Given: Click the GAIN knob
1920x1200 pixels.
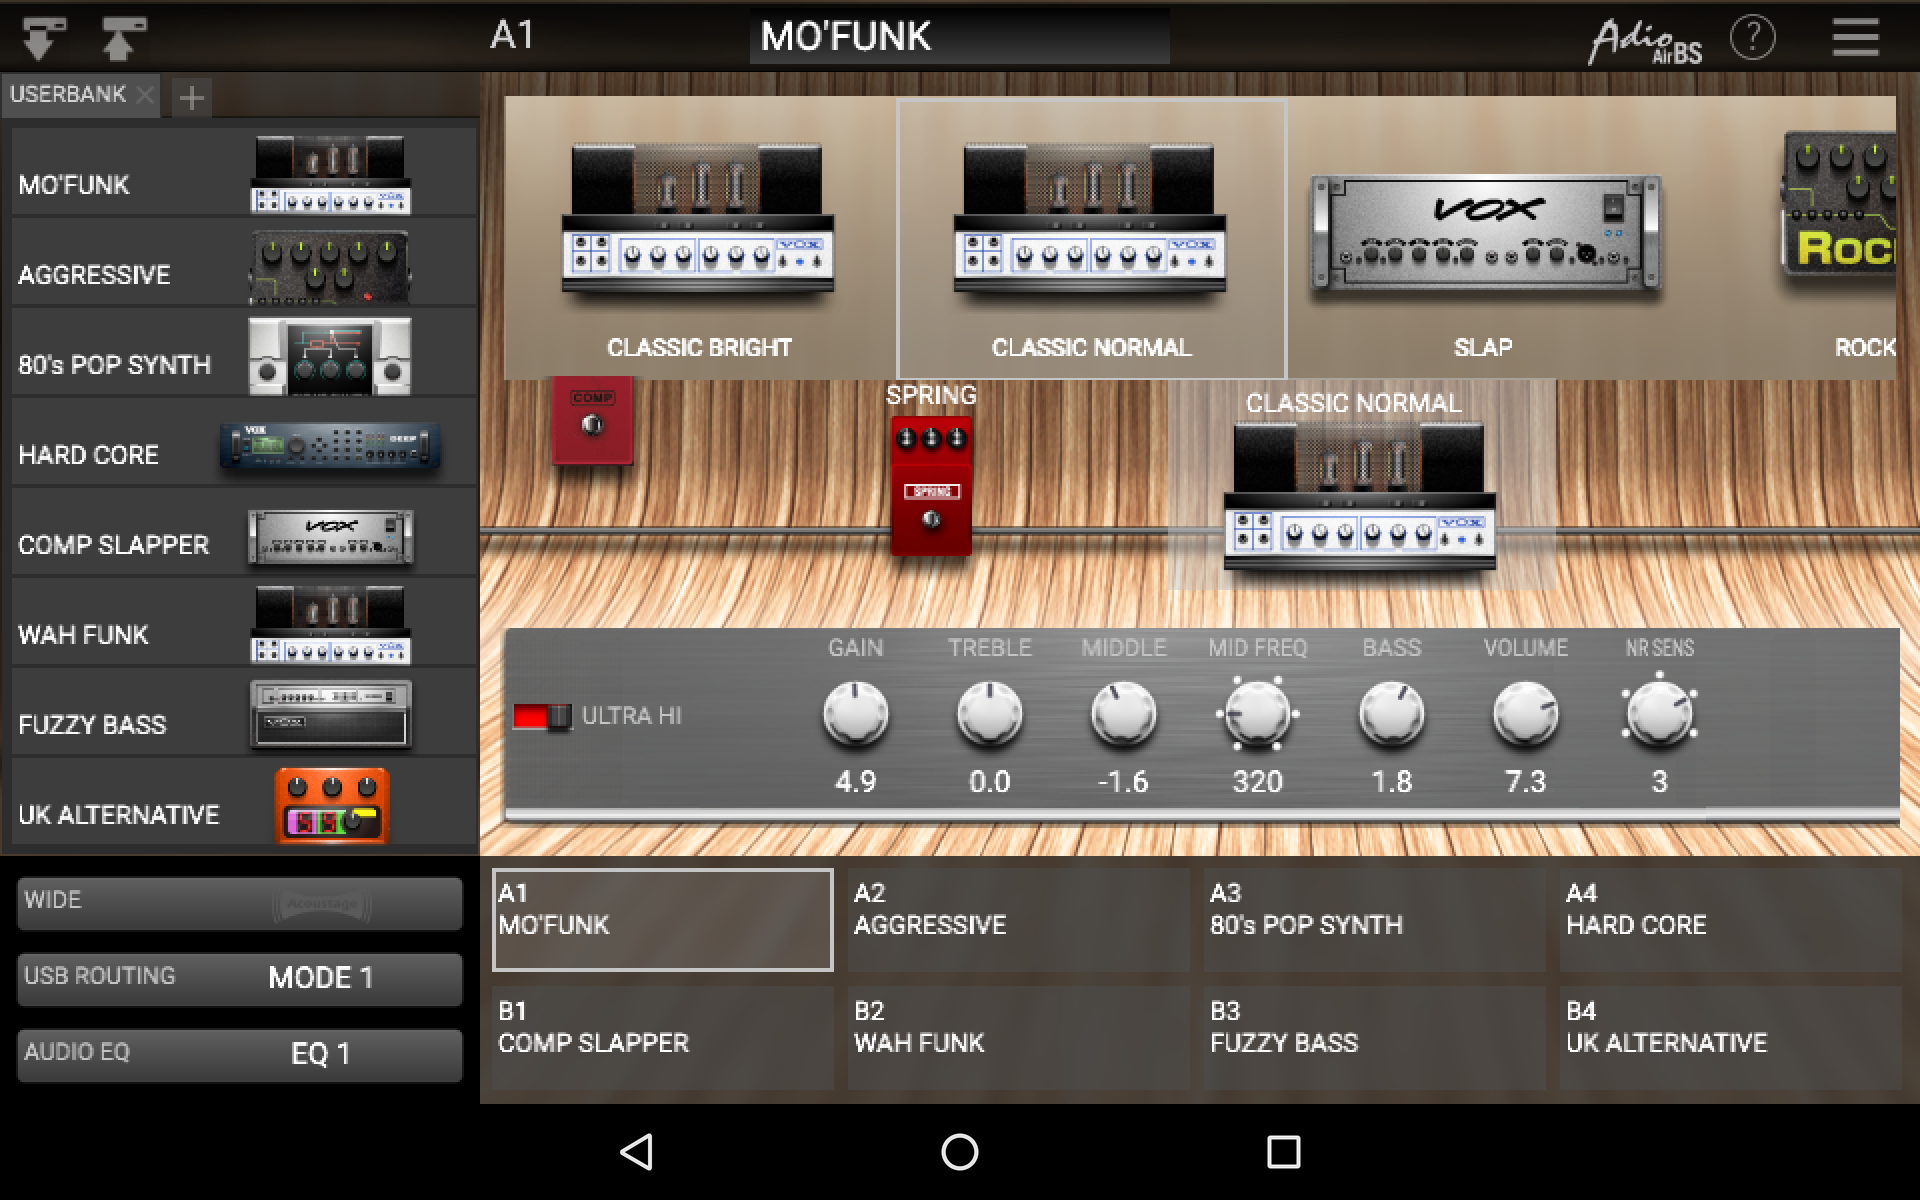Looking at the screenshot, I should point(855,714).
